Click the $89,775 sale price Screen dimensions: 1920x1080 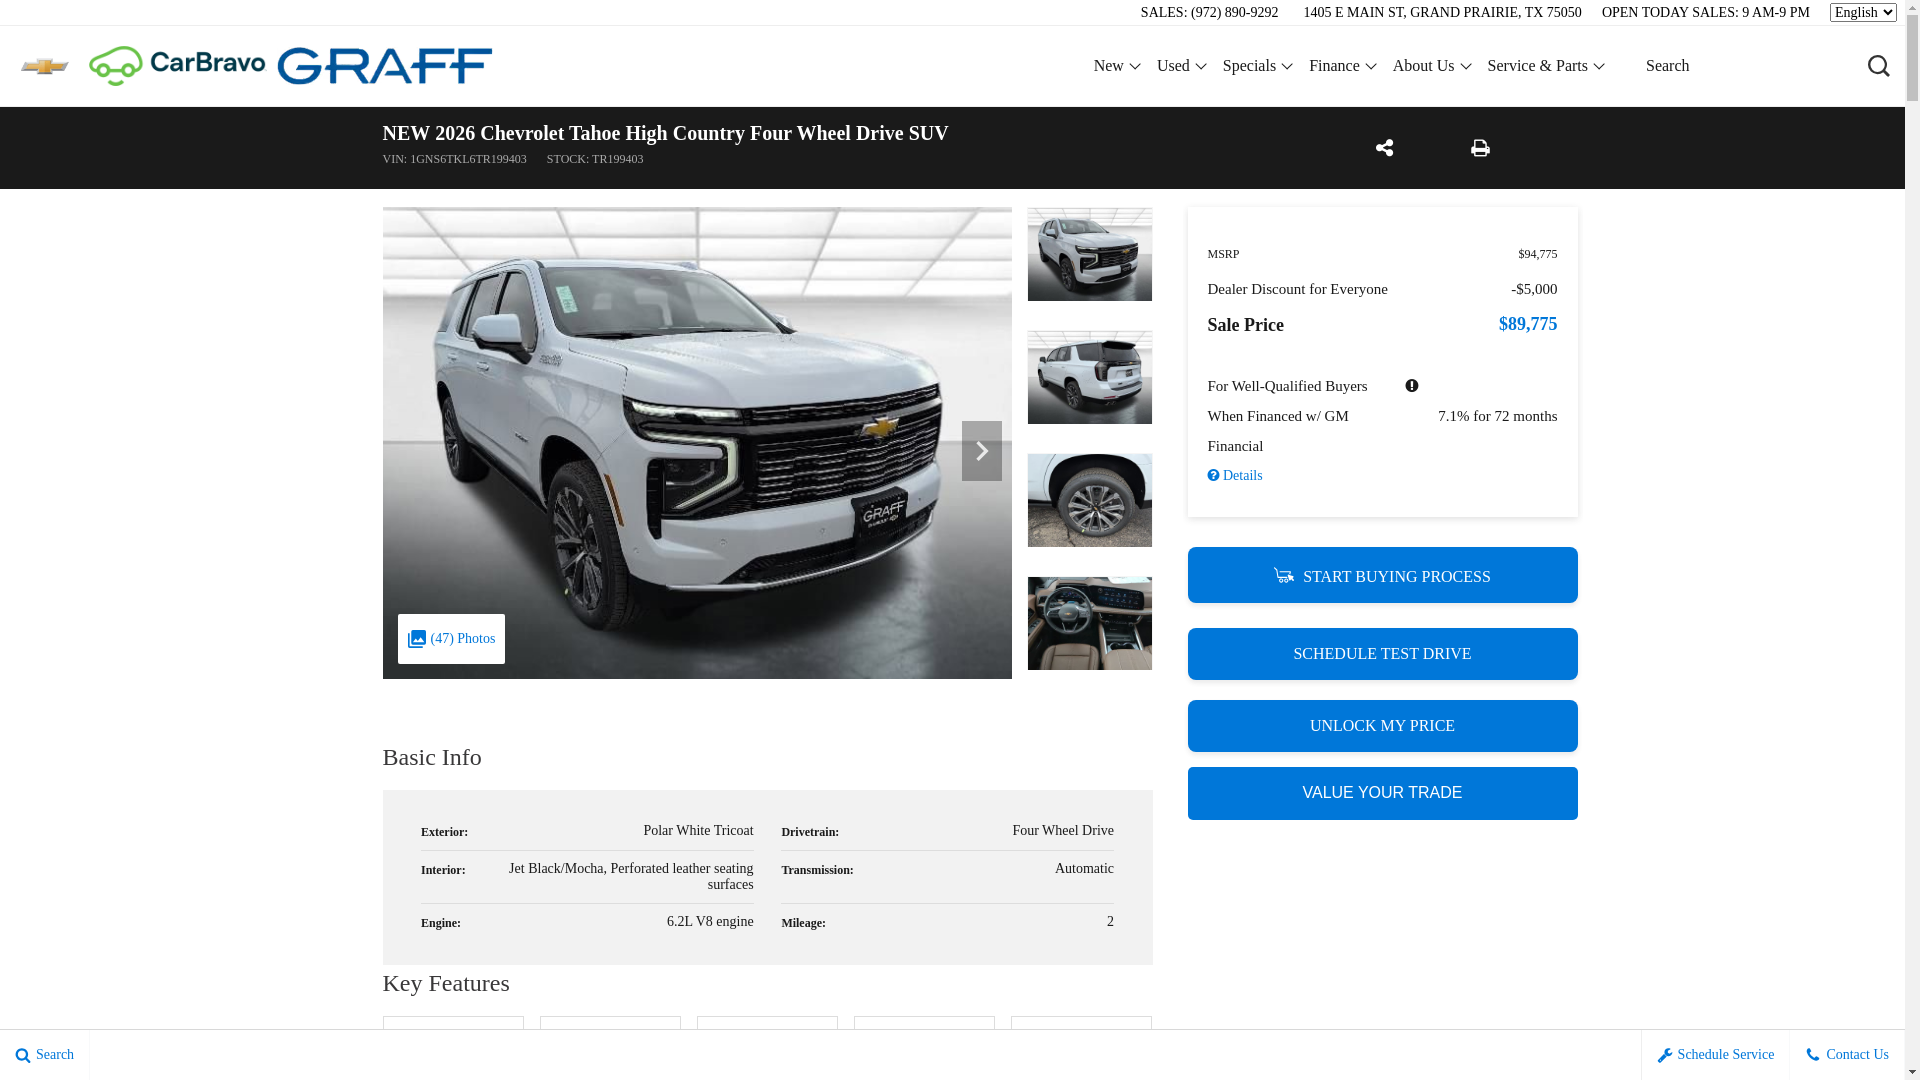click(1528, 324)
